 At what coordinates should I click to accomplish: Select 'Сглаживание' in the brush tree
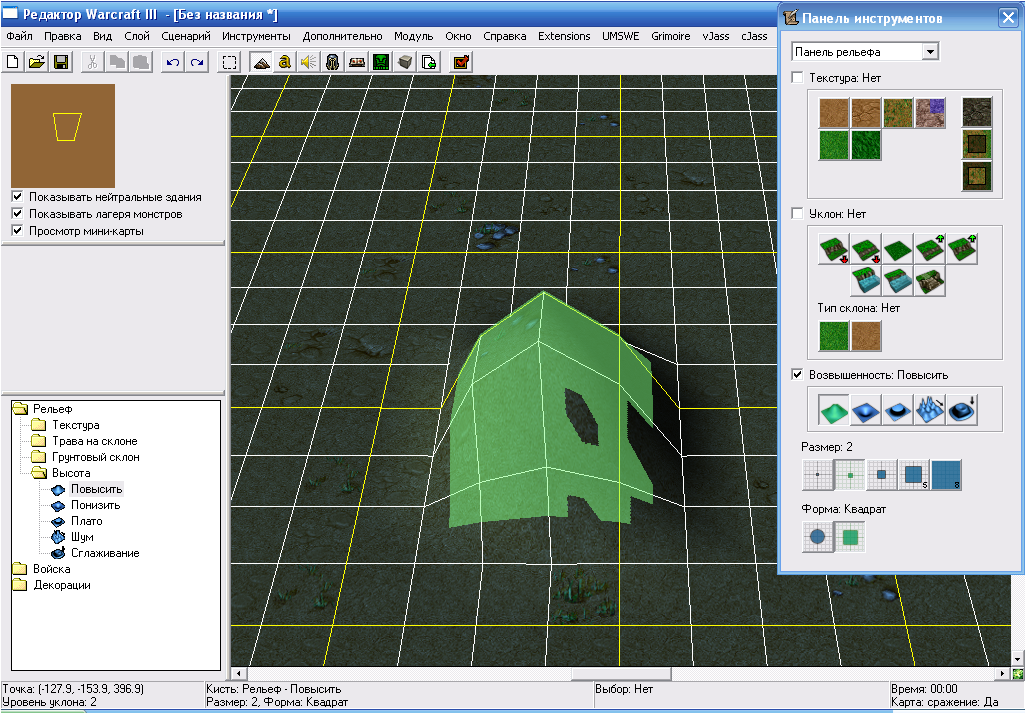[x=105, y=553]
